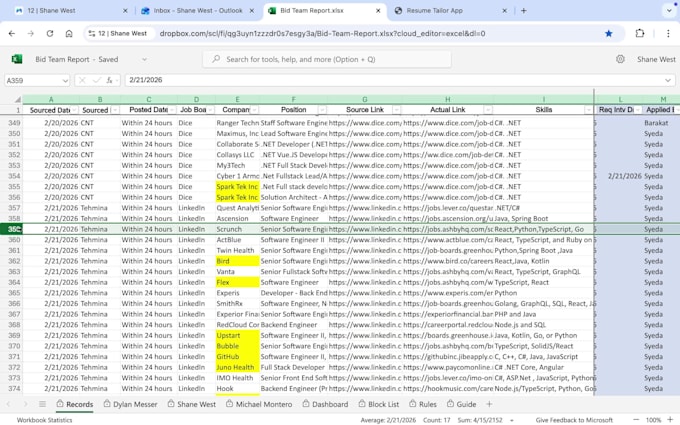The image size is (680, 425).
Task: Open the Chrome three-dot menu
Action: point(668,33)
